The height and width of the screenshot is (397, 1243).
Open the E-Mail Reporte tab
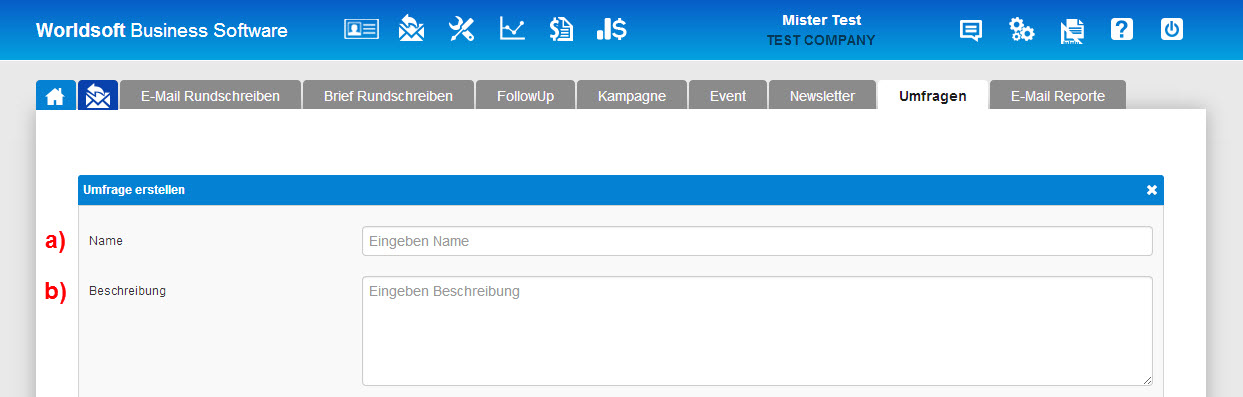(x=1058, y=96)
